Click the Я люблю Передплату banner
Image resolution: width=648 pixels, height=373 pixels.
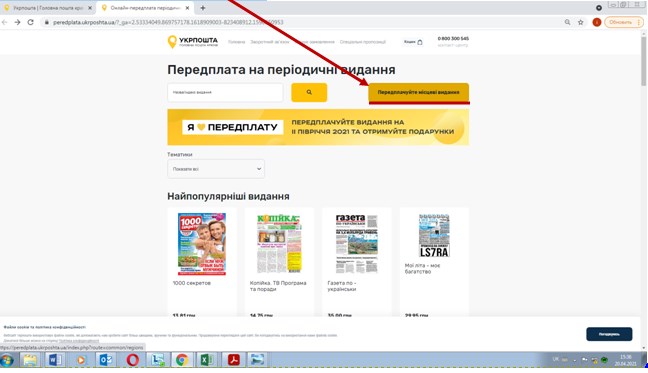pos(318,127)
